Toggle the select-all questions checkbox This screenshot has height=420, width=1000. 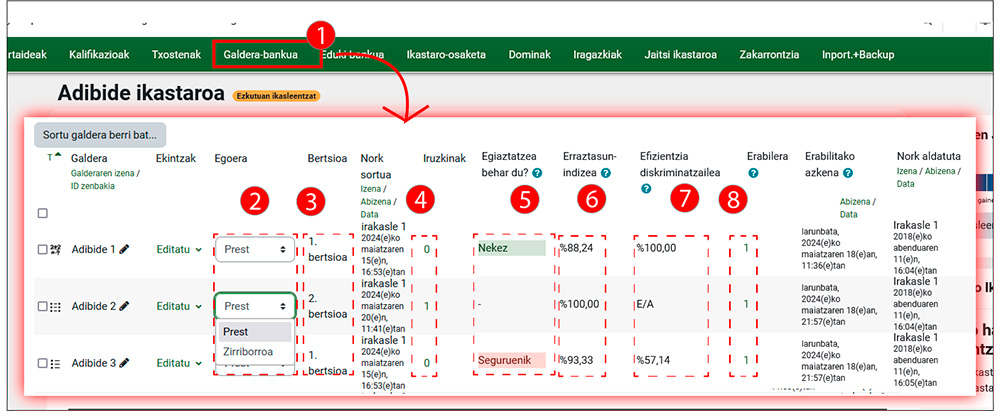pos(42,213)
